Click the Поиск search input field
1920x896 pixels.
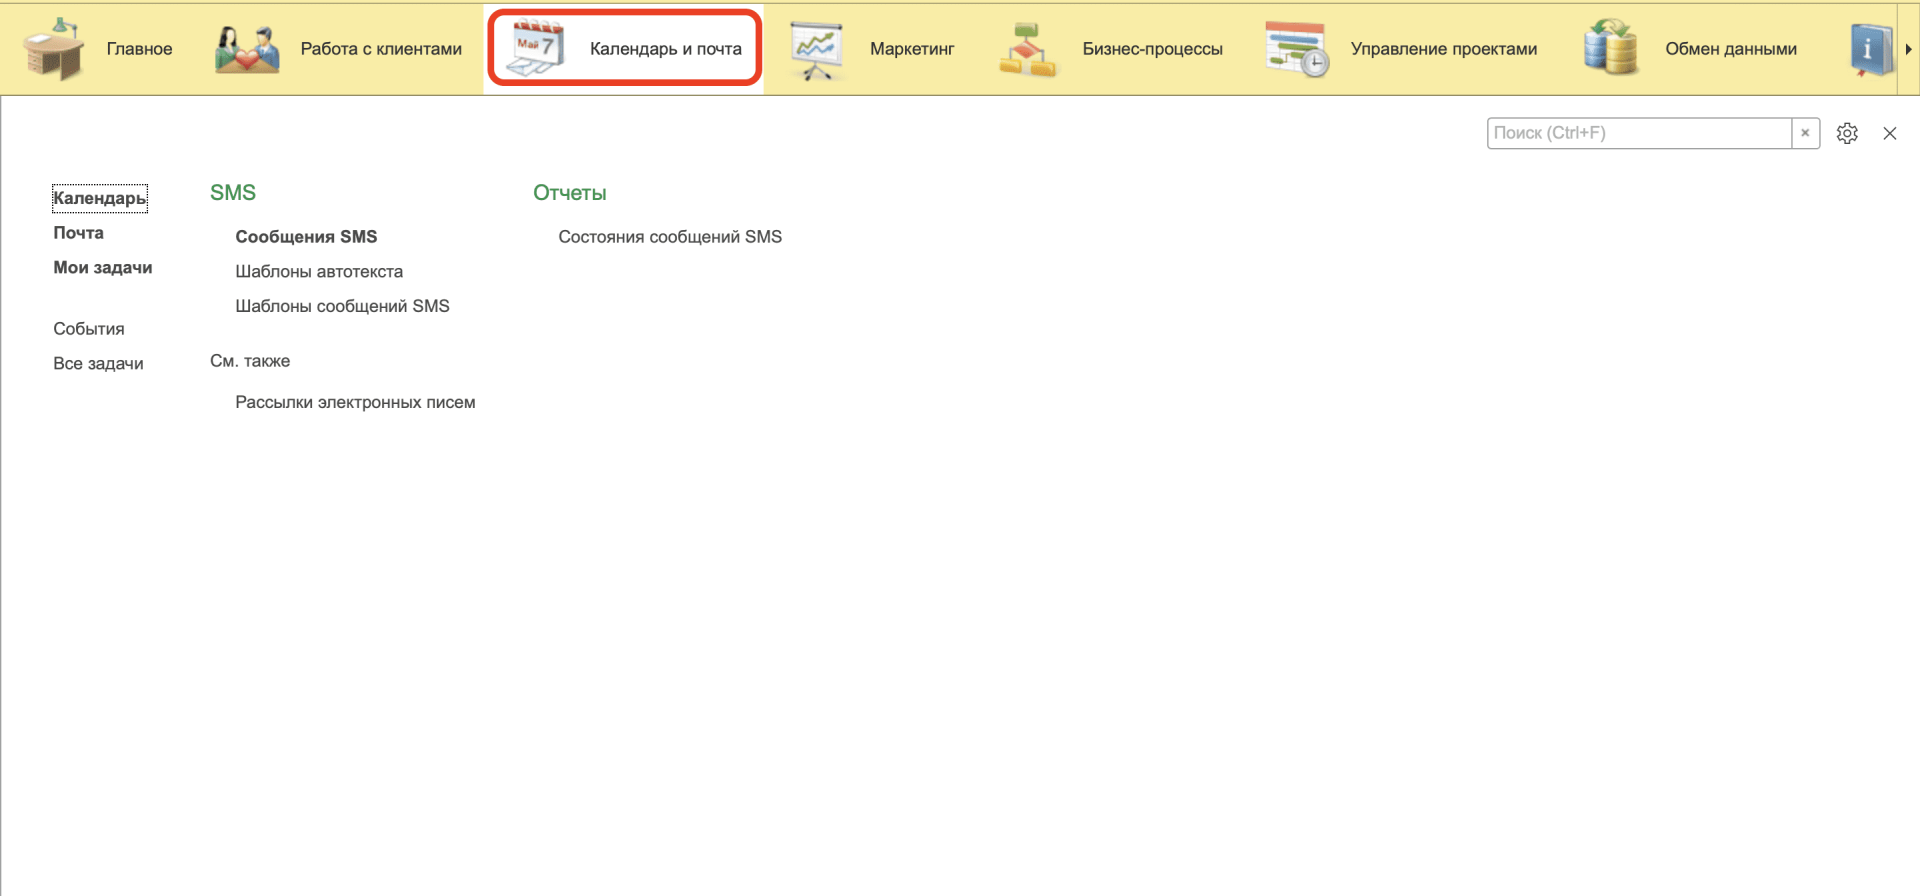(x=1638, y=133)
